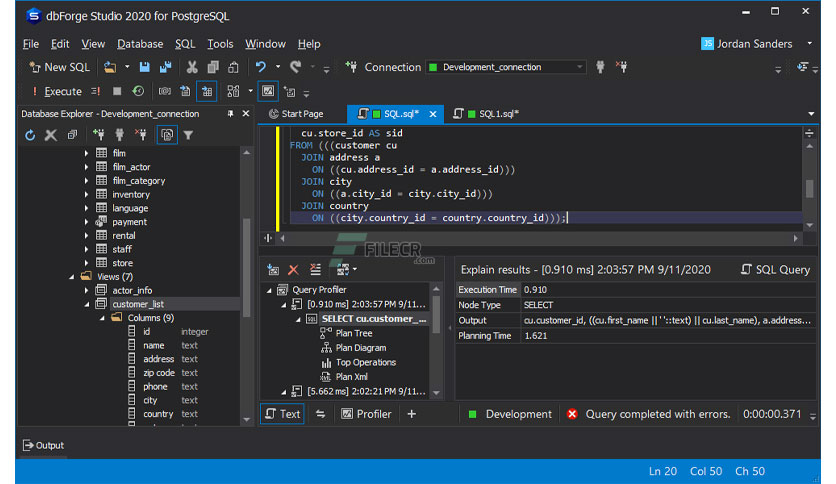Click the Collapse All icon in Database Explorer

[x=72, y=135]
